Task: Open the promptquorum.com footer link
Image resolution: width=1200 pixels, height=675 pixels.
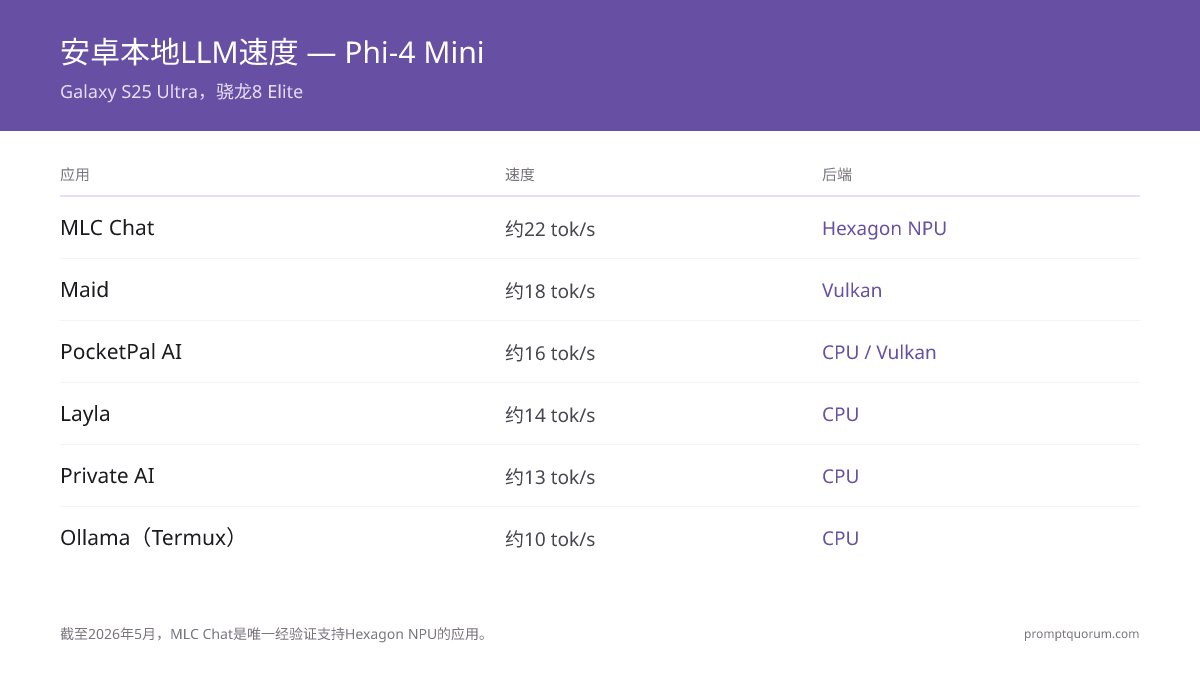Action: [1081, 634]
